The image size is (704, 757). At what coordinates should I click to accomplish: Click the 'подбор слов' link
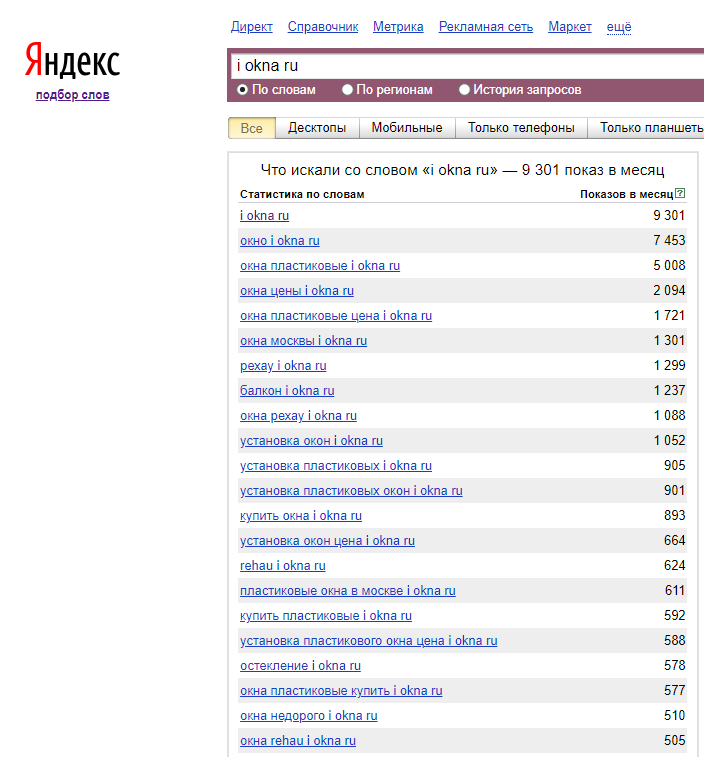tap(72, 95)
